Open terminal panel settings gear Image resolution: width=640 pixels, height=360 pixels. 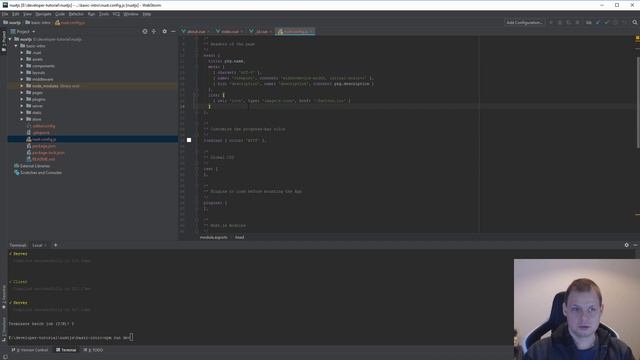(627, 245)
